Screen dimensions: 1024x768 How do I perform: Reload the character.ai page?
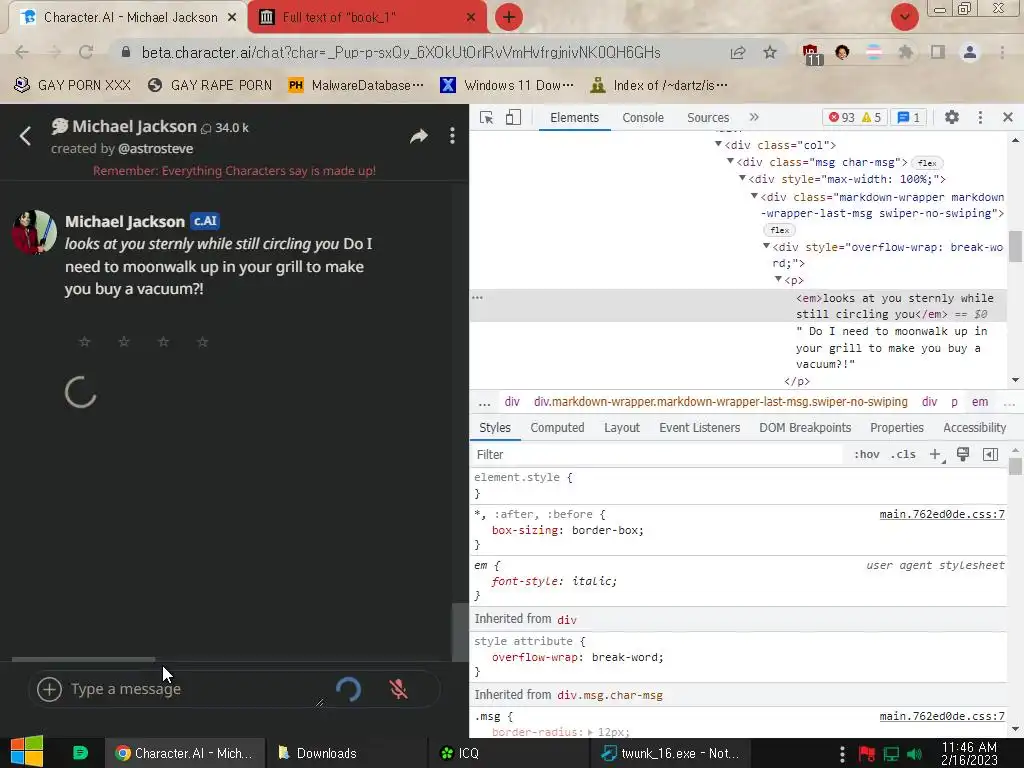86,52
